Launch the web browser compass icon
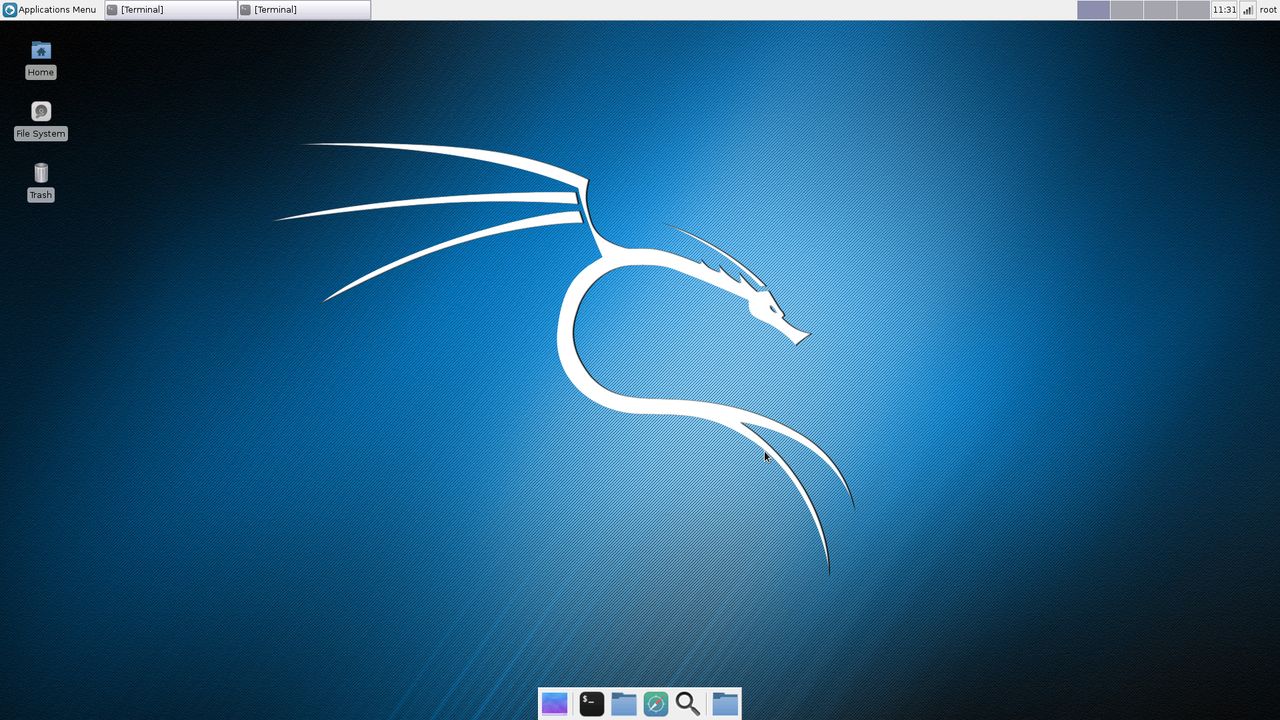The height and width of the screenshot is (720, 1280). pyautogui.click(x=656, y=704)
